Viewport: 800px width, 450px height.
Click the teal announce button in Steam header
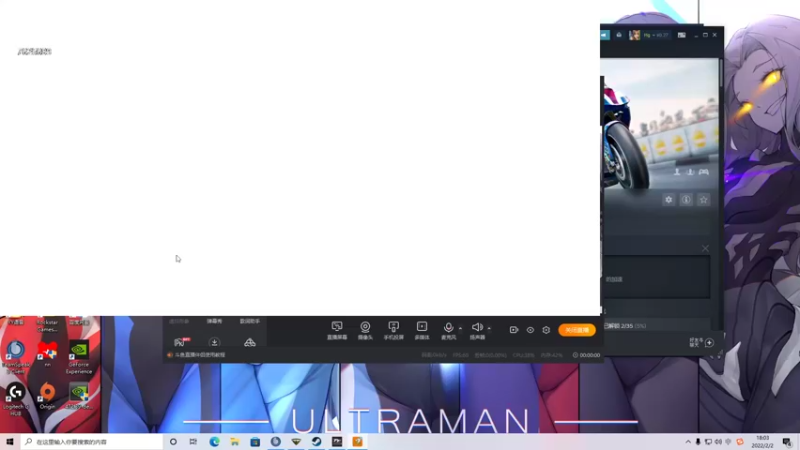[x=605, y=35]
